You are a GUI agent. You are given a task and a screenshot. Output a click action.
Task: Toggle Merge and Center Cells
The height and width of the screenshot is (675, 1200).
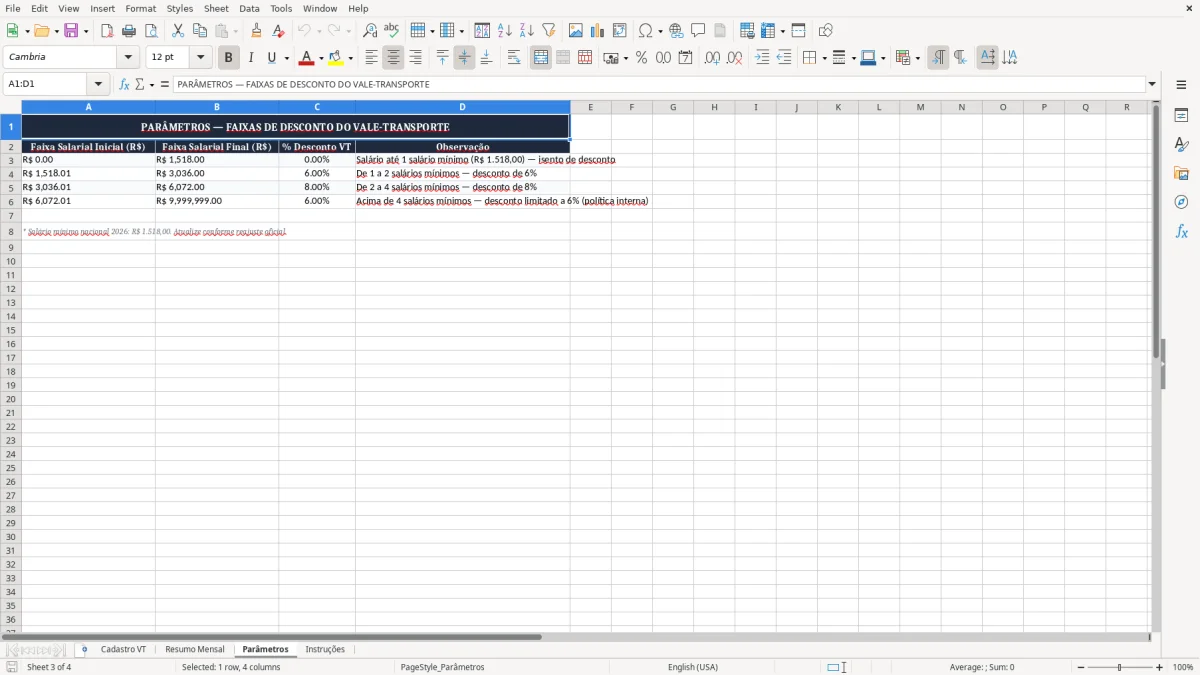tap(541, 58)
